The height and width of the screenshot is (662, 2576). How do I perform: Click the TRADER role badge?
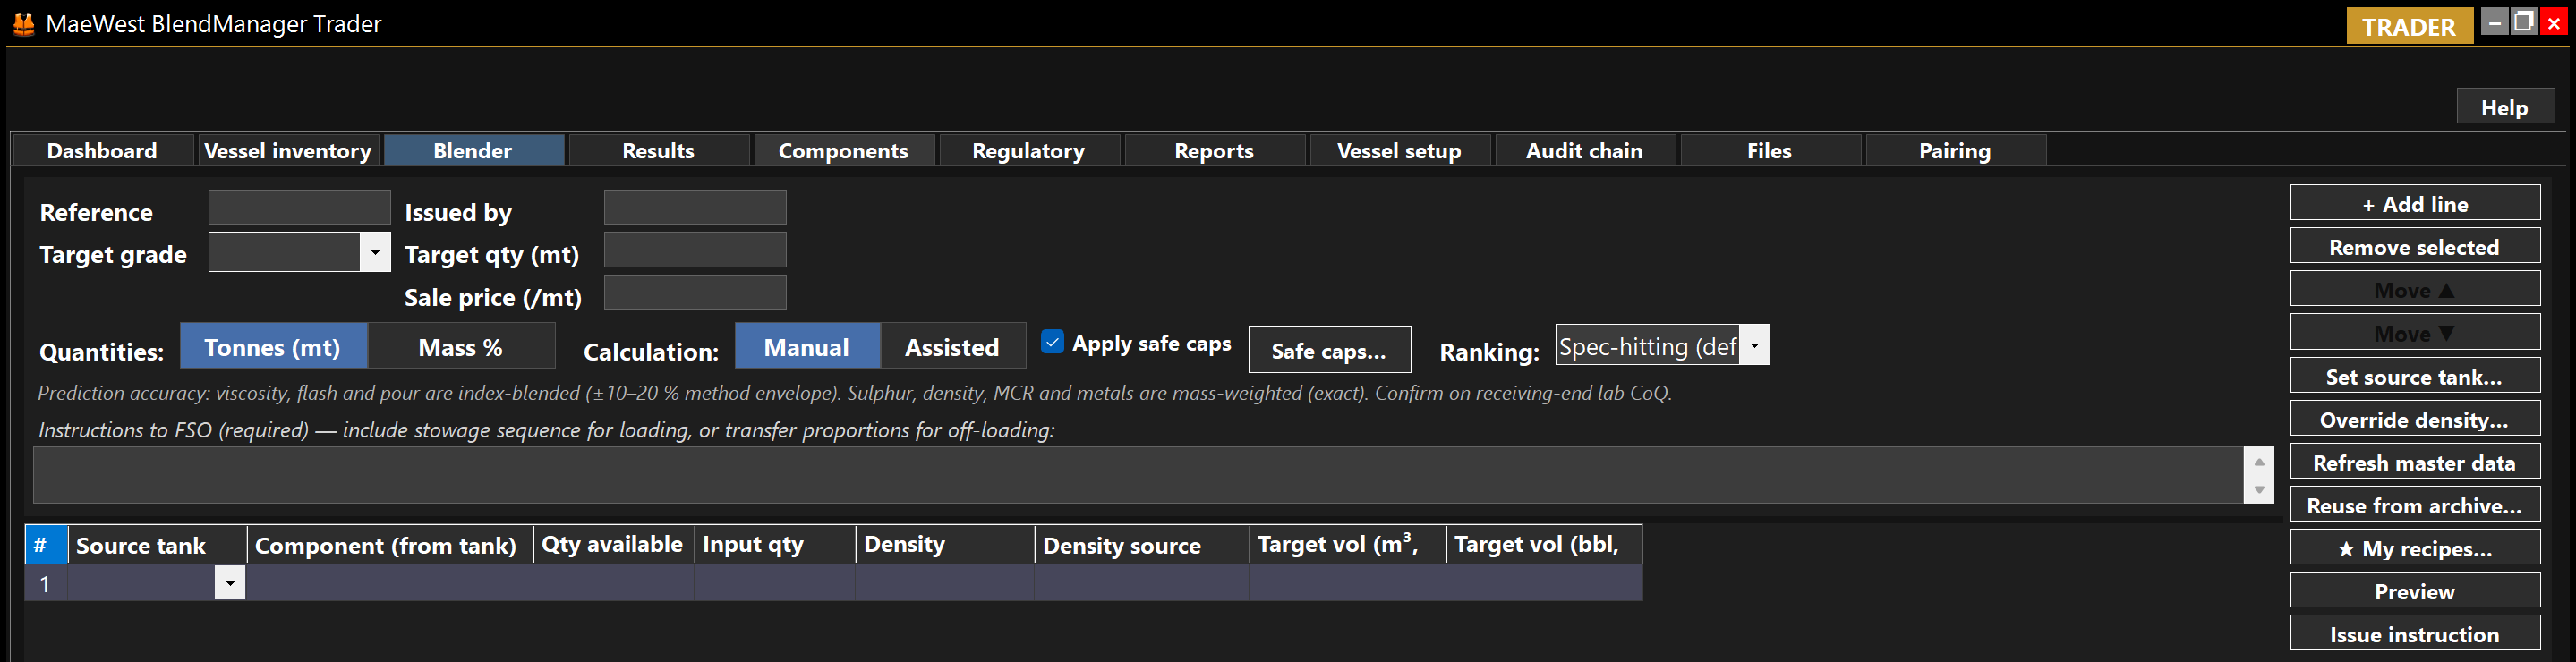point(2409,26)
